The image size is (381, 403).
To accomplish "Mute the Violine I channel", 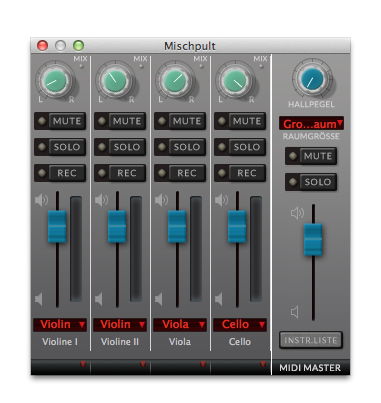I will (x=60, y=121).
